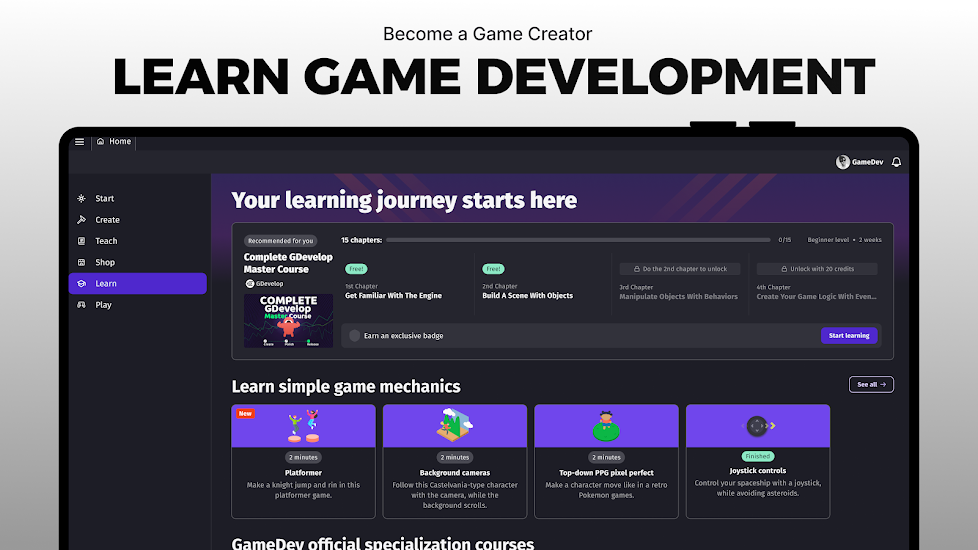Screen dimensions: 978x550
Task: Click GameDev official specialization courses heading
Action: click(x=383, y=543)
